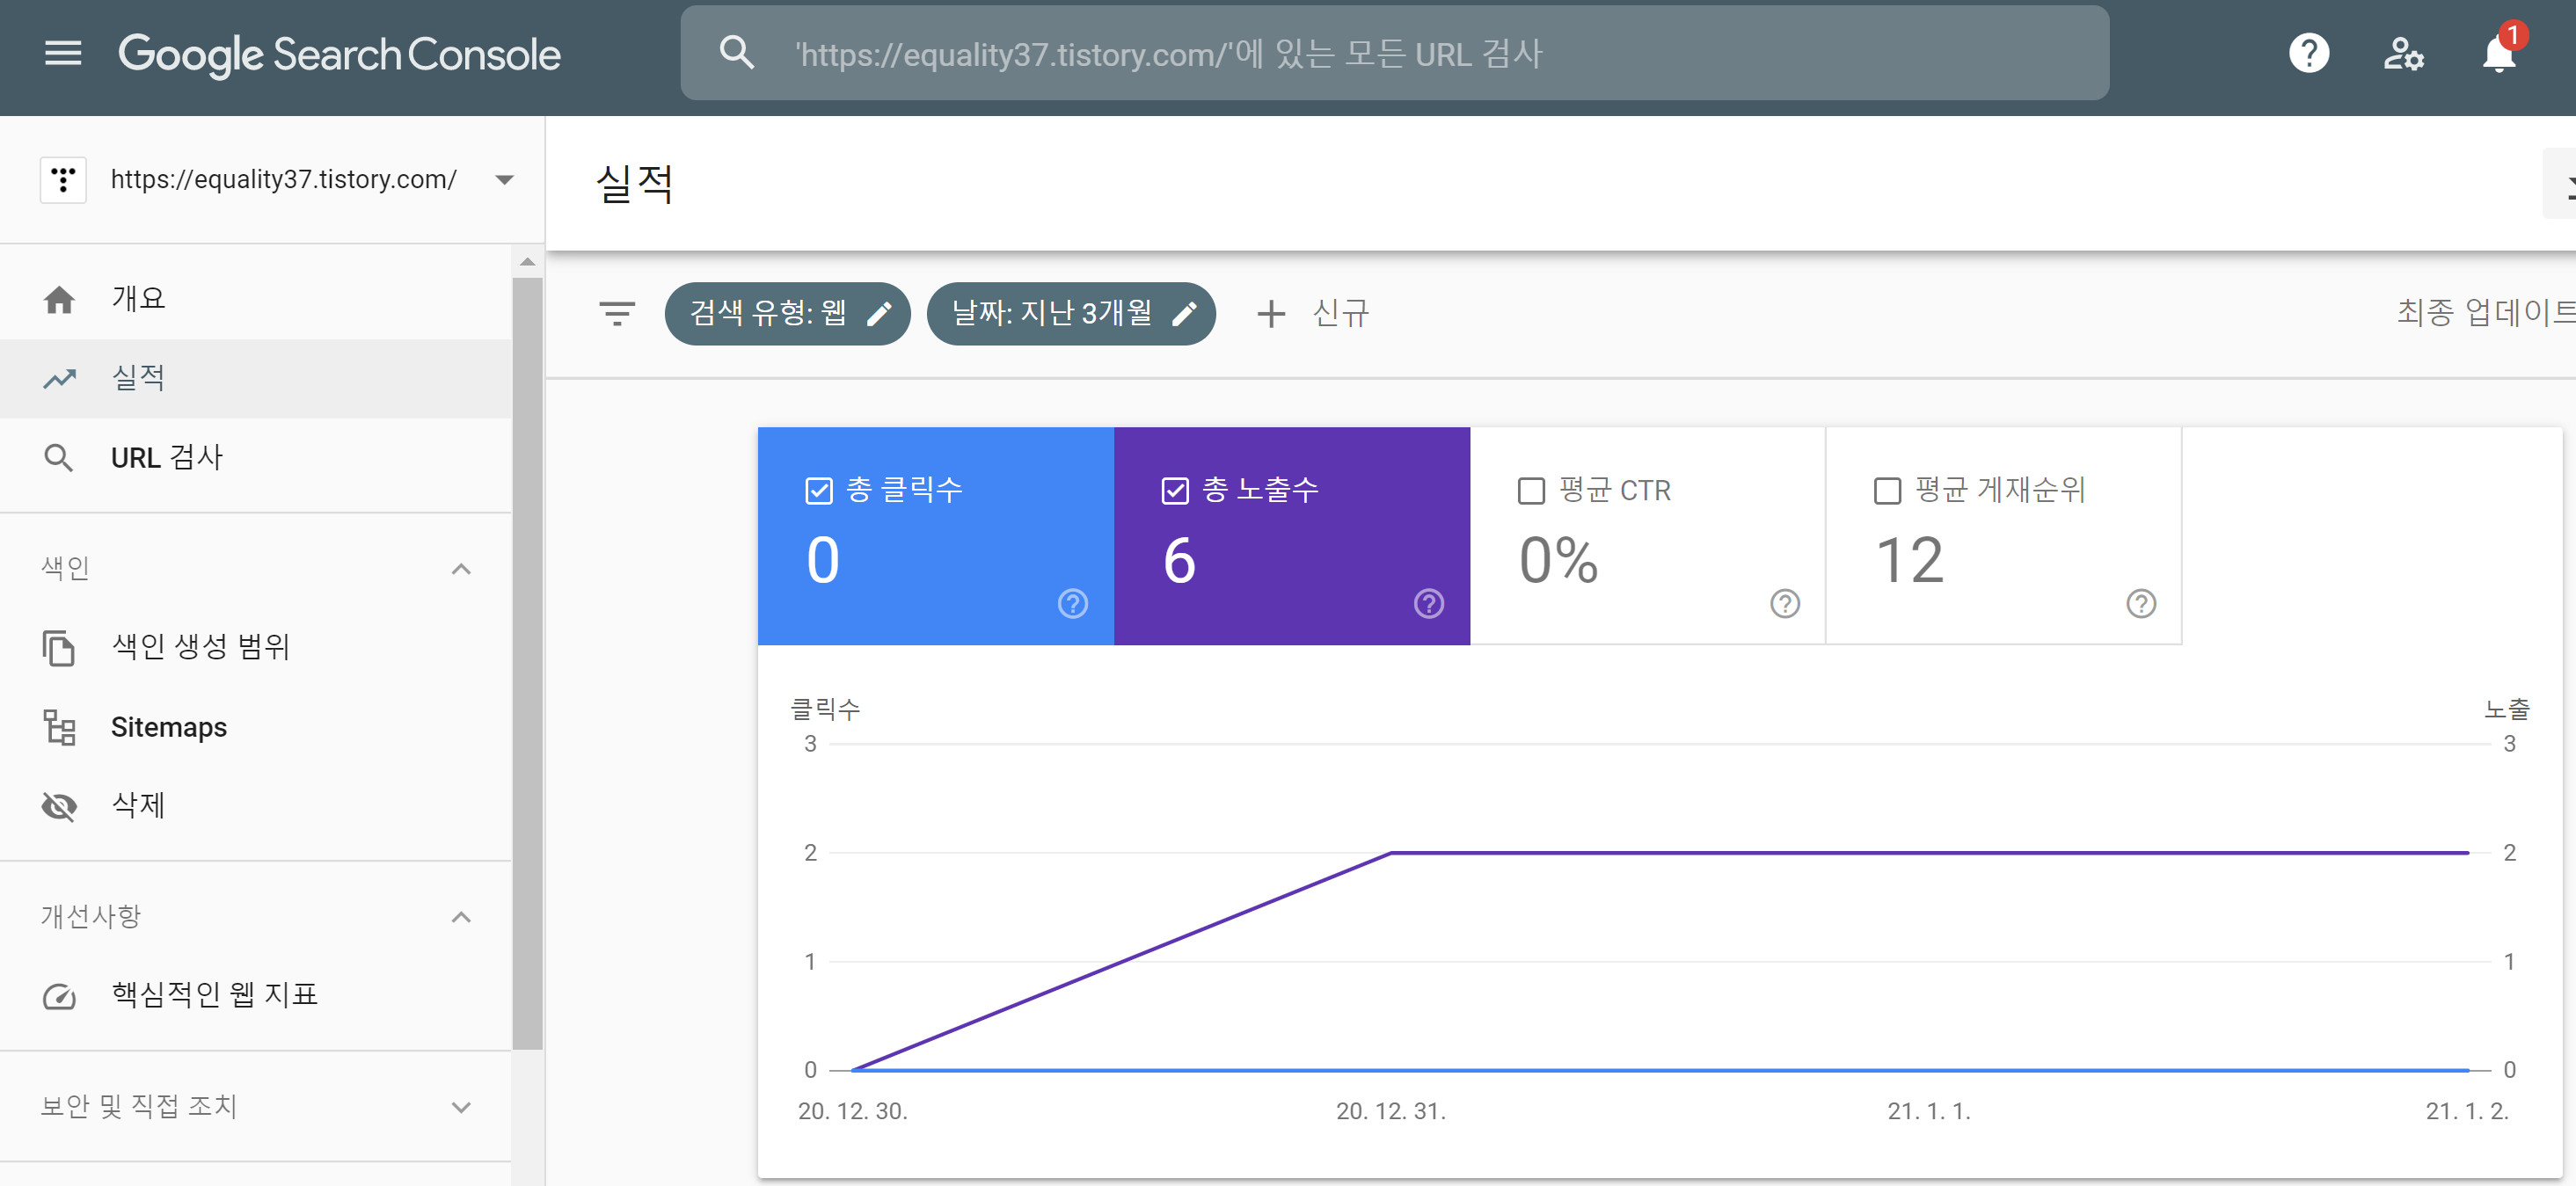Expand the 보안 및 직접 조치 section
The height and width of the screenshot is (1186, 2576).
tap(461, 1107)
